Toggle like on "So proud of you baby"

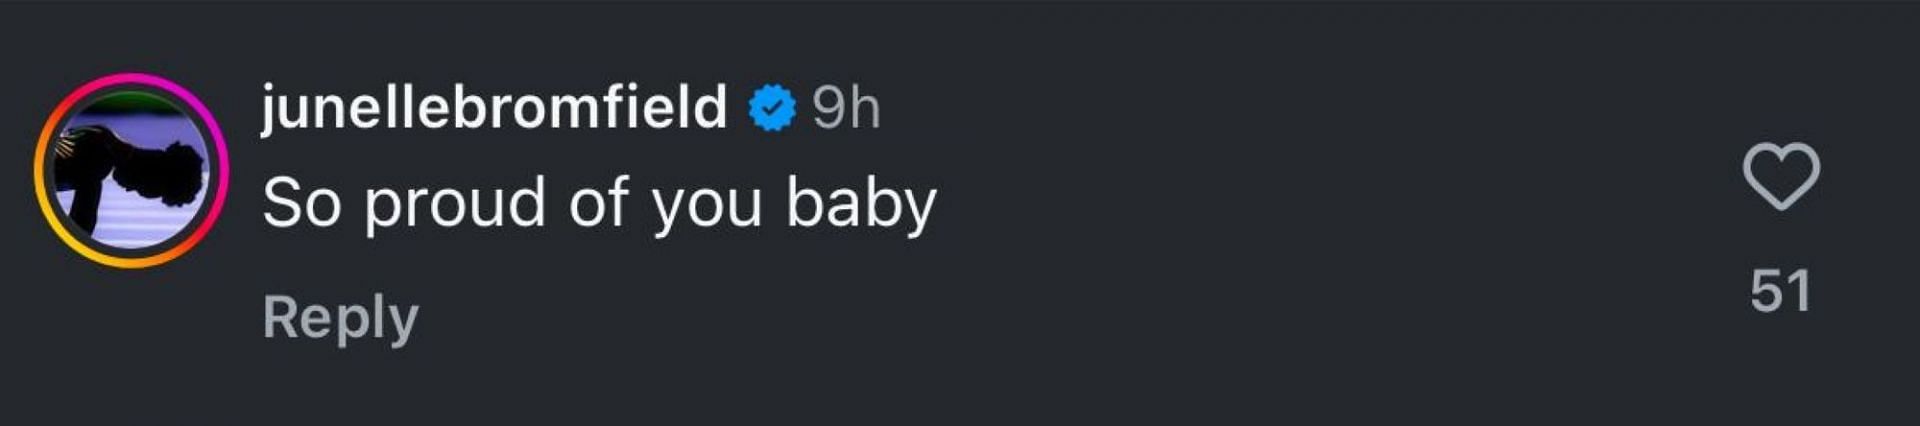pyautogui.click(x=1781, y=176)
